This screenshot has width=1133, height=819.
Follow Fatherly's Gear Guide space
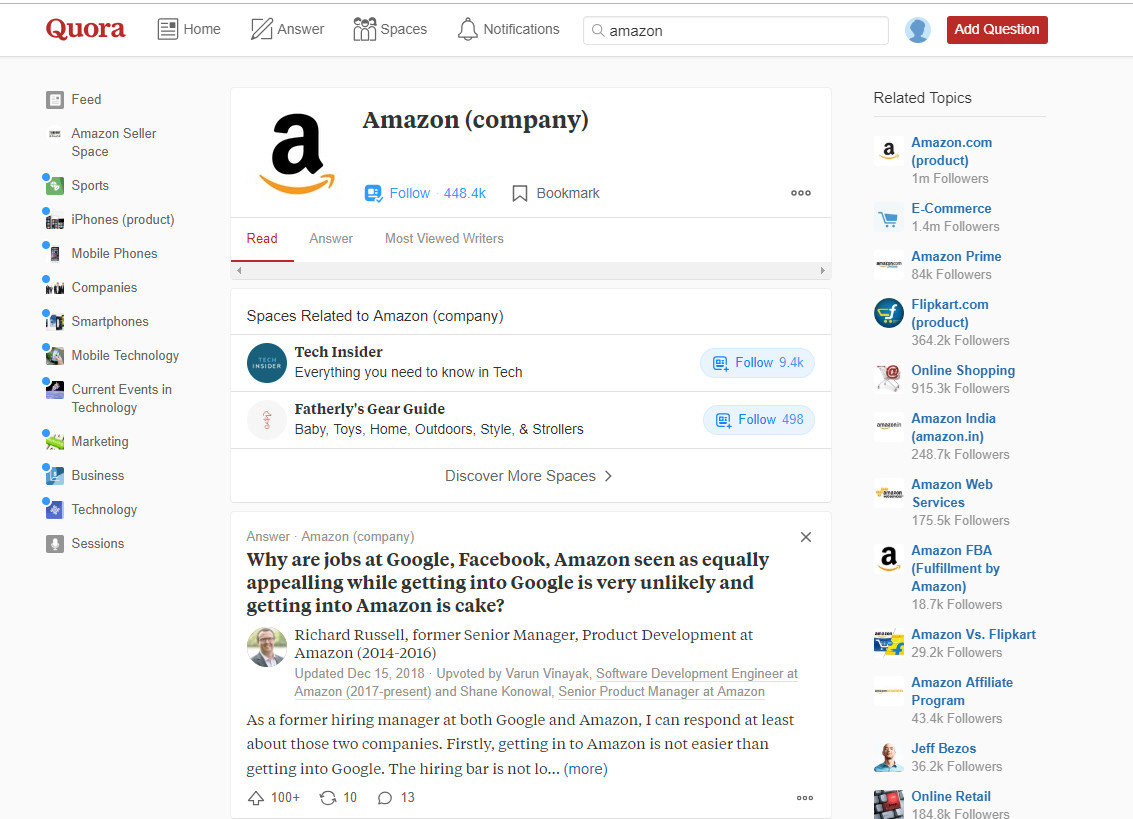coord(759,420)
